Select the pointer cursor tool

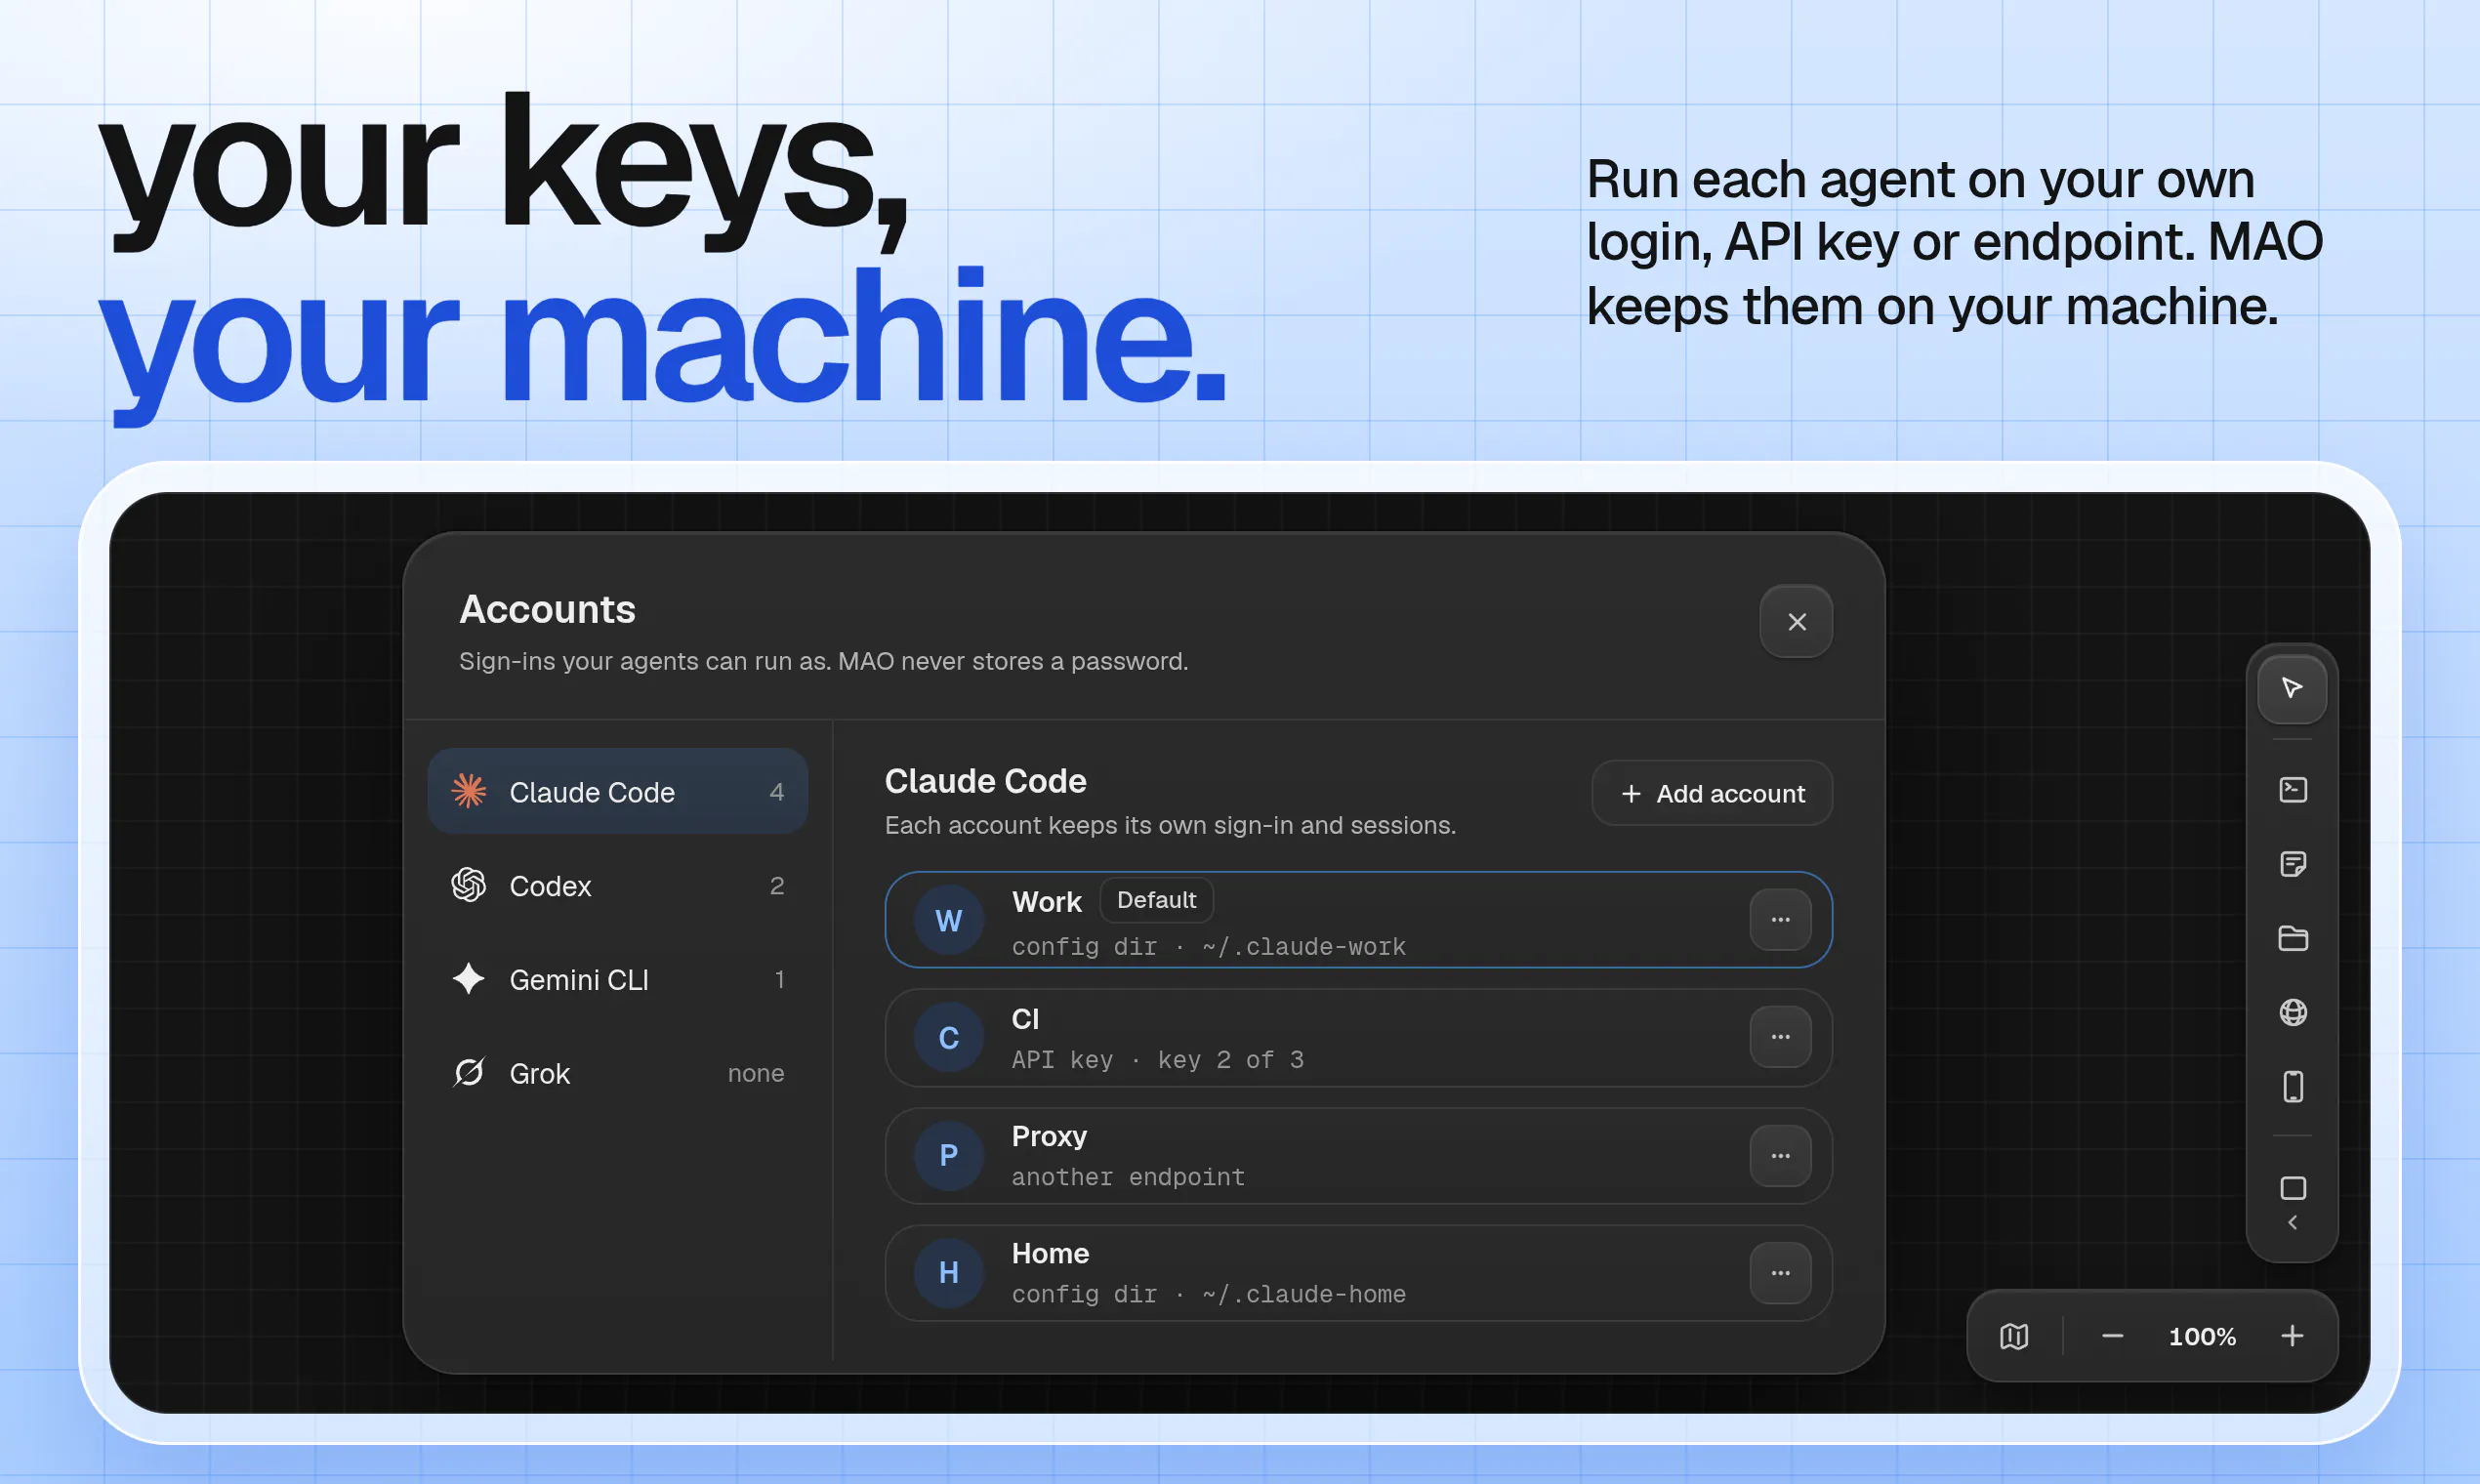[x=2292, y=688]
